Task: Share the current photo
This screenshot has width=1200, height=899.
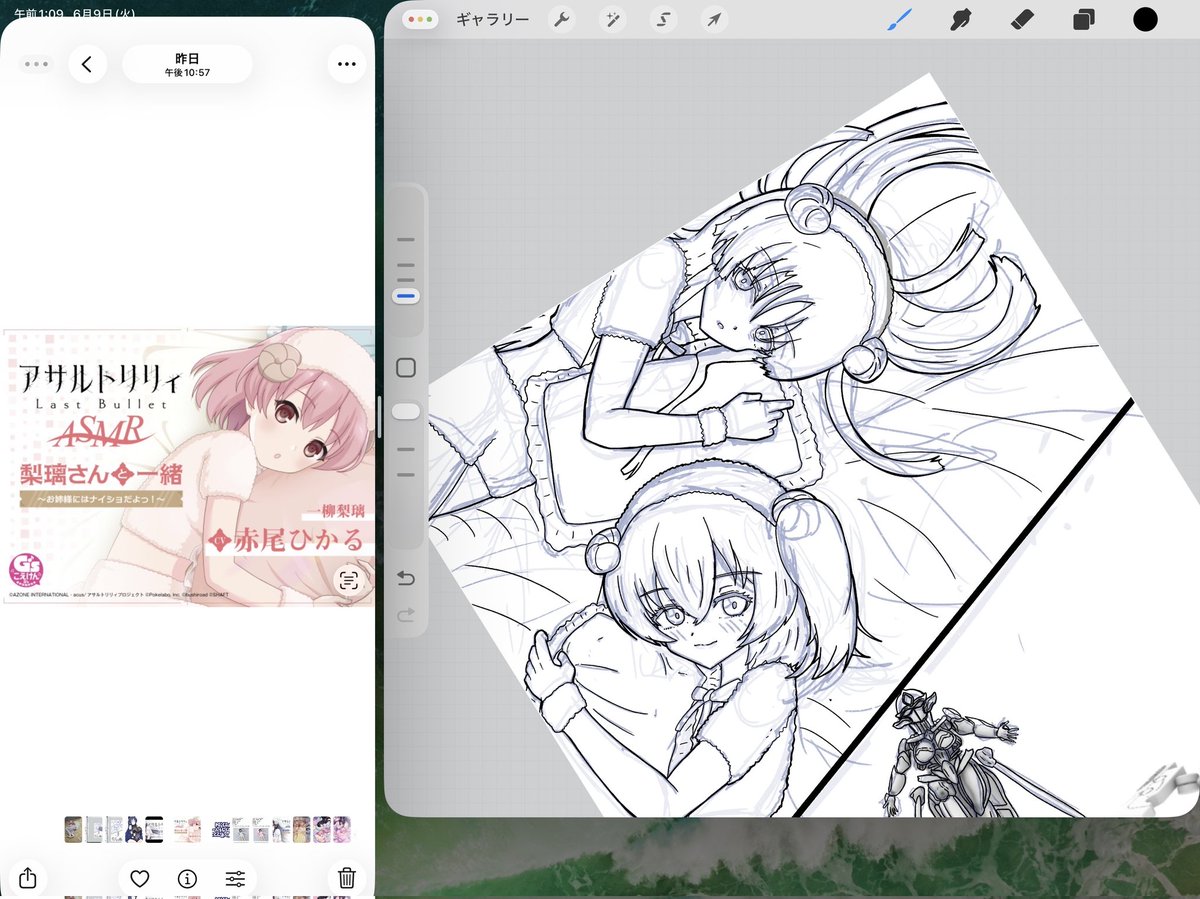Action: (x=28, y=878)
